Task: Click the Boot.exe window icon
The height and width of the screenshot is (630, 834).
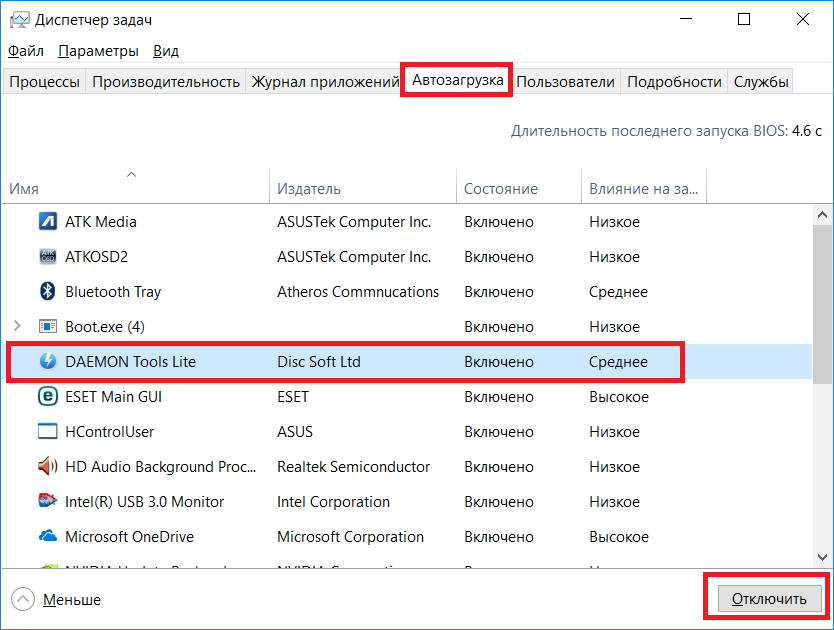Action: [x=48, y=326]
